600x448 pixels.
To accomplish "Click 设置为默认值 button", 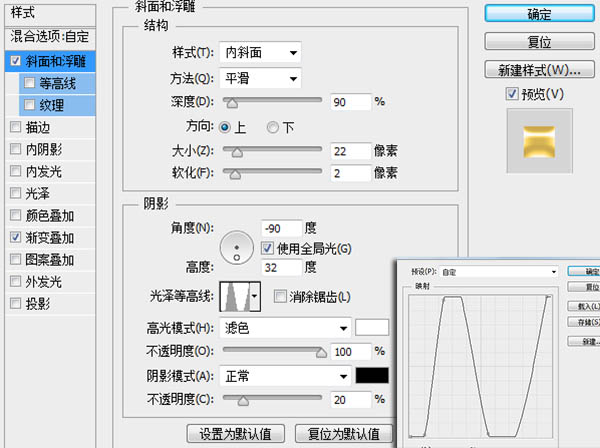I will 236,434.
